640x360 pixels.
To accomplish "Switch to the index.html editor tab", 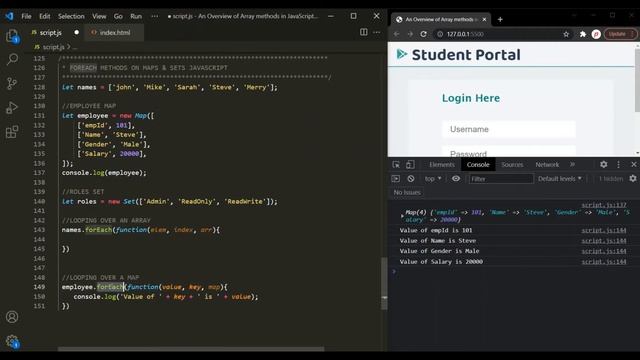I will (115, 33).
